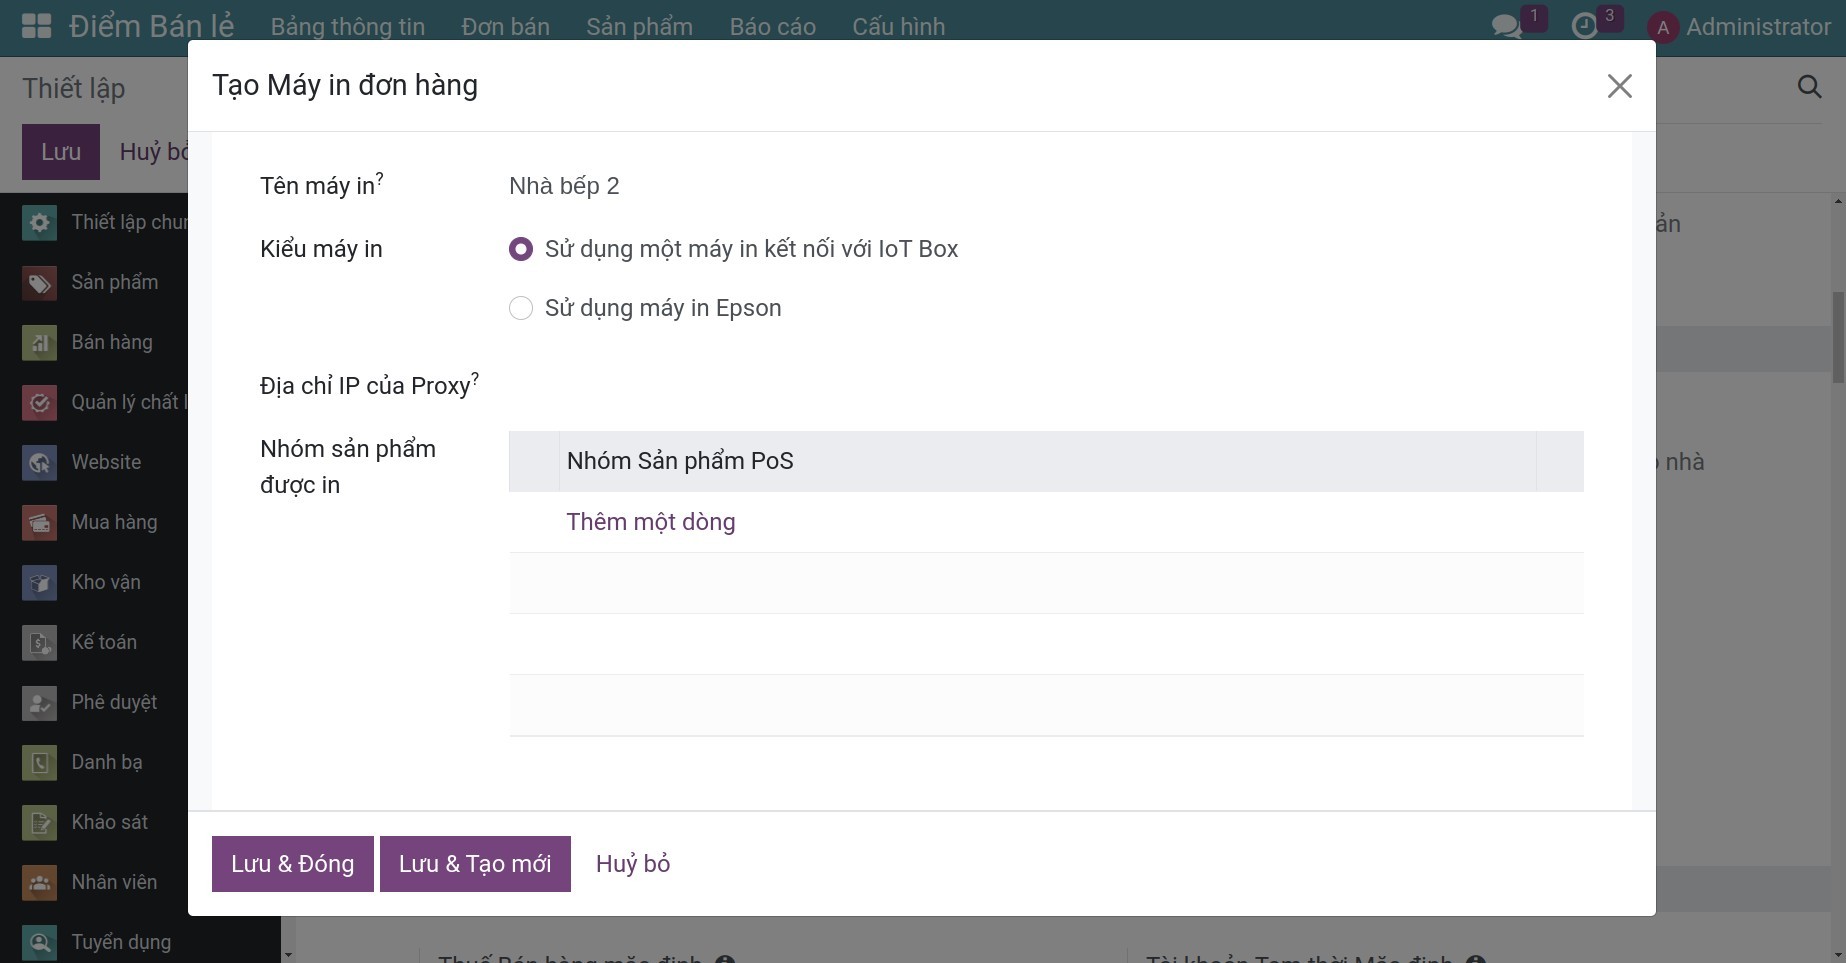Select the Sản phẩm sidebar icon
The image size is (1846, 963).
pos(39,282)
